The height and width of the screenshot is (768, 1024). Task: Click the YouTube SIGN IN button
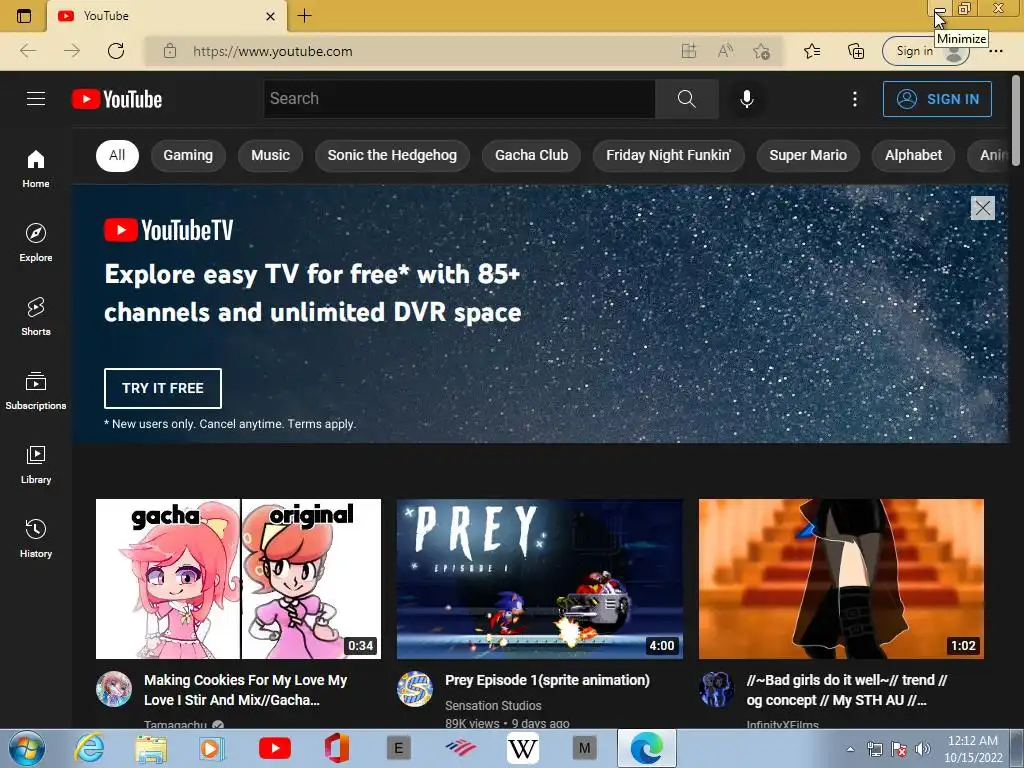click(937, 99)
